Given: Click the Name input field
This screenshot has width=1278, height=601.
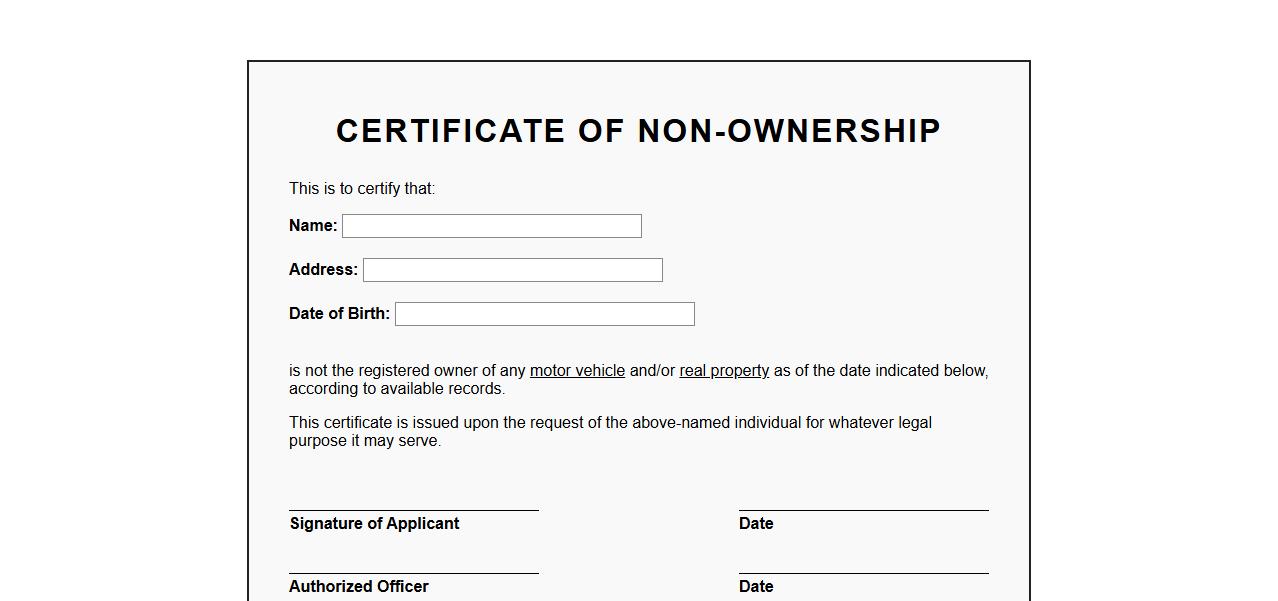Looking at the screenshot, I should click(491, 226).
